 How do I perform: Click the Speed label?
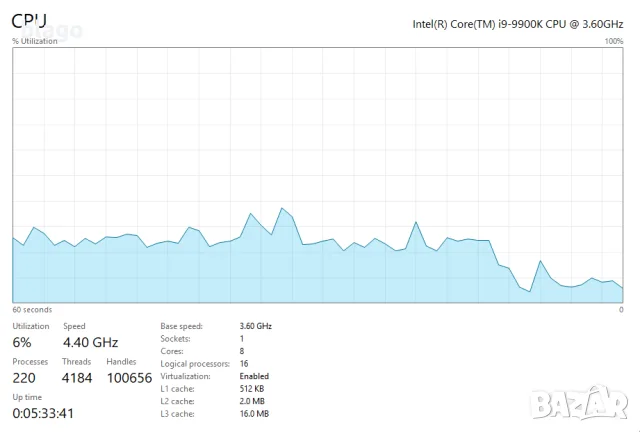point(74,326)
